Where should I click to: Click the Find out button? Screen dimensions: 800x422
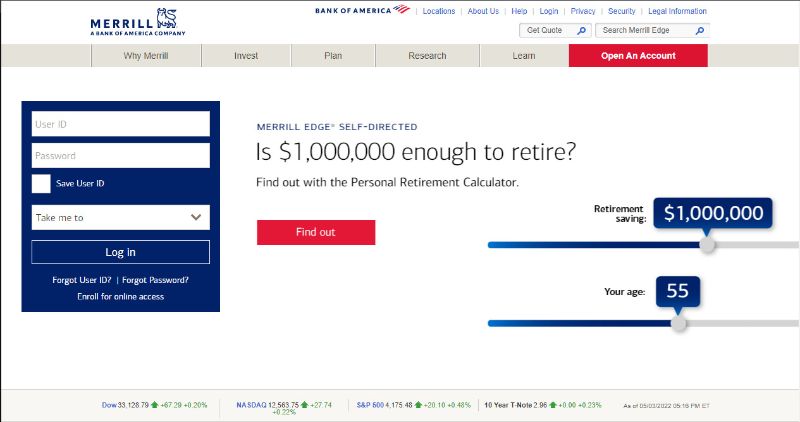(x=316, y=232)
